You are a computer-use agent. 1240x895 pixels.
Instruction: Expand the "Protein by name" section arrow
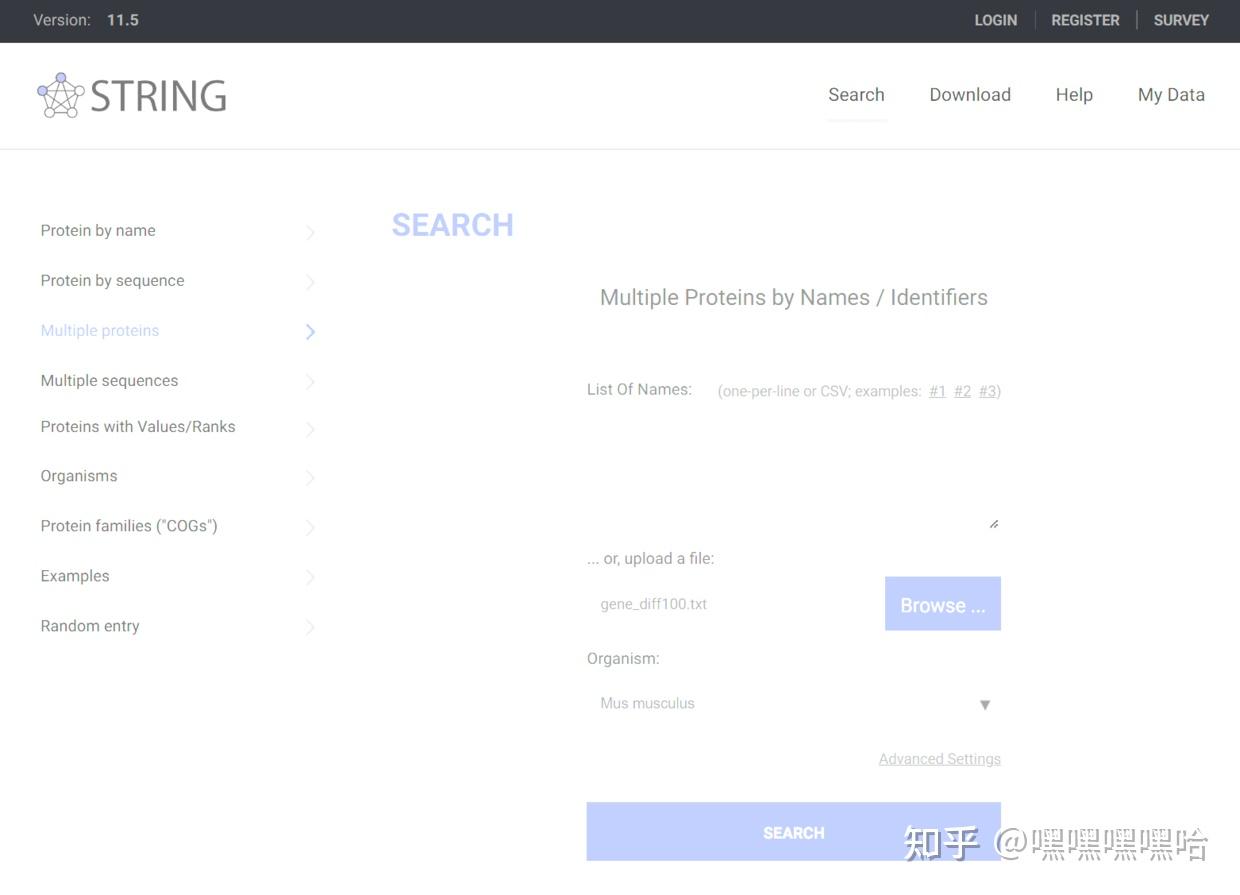310,231
